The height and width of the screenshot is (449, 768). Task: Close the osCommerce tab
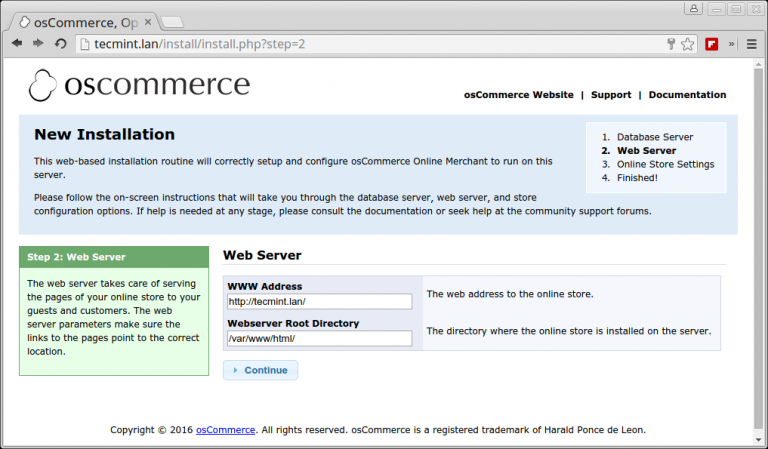click(x=147, y=21)
